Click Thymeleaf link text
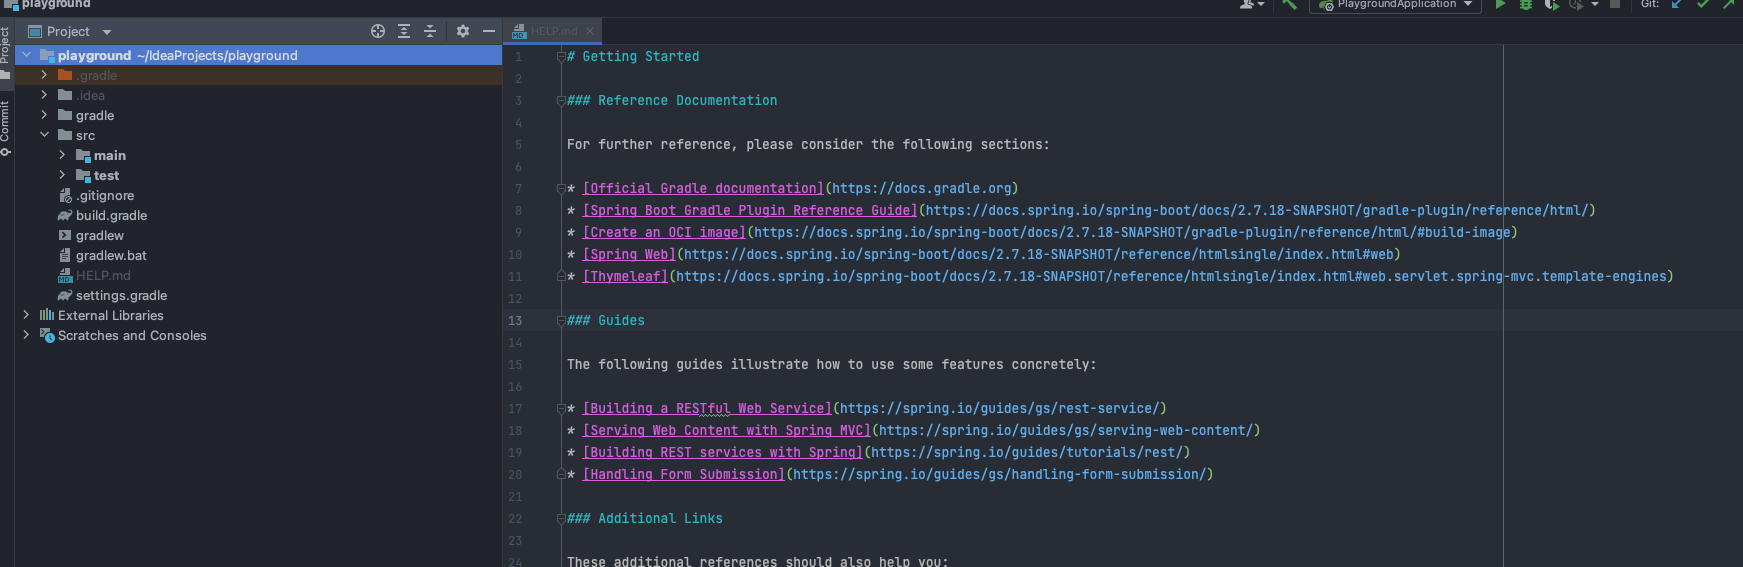 (x=625, y=276)
